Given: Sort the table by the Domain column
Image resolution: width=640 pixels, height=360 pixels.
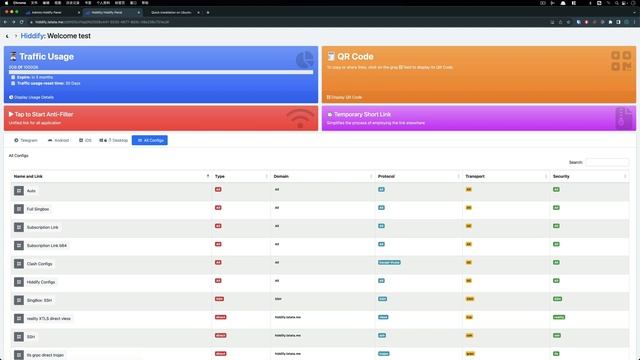Looking at the screenshot, I should [322, 176].
